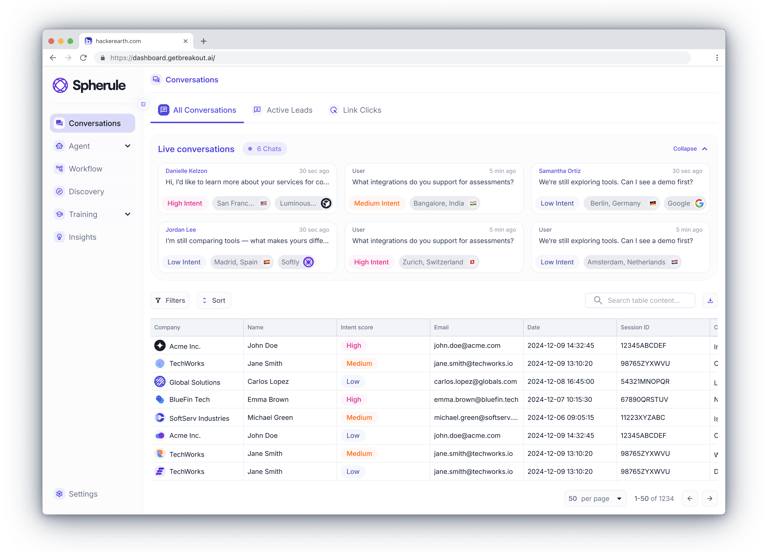Click the browser back arrow
Image resolution: width=768 pixels, height=553 pixels.
point(53,58)
